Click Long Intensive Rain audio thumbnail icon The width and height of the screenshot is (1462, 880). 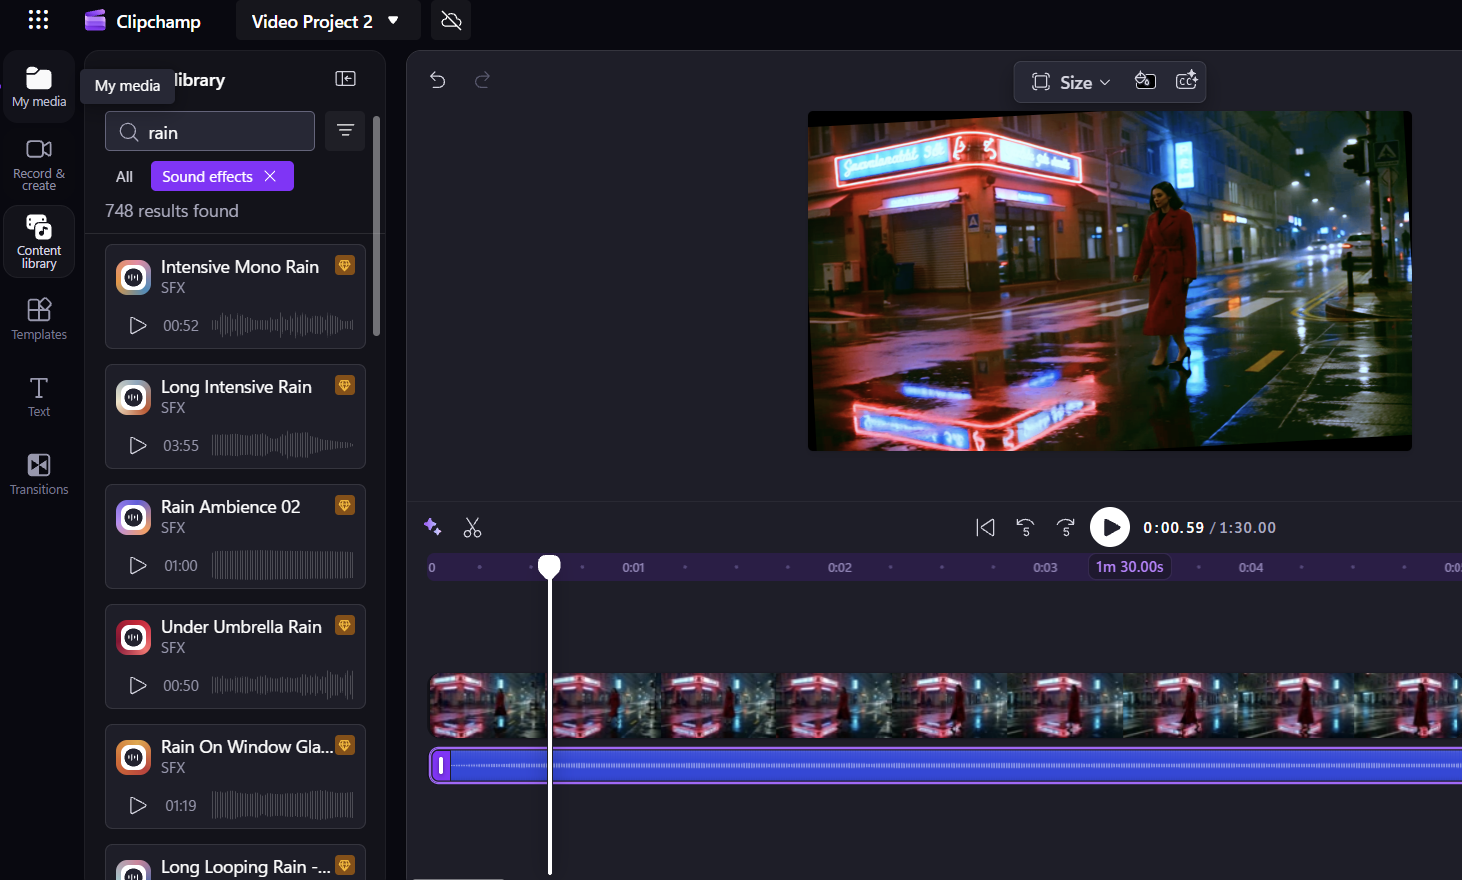[134, 397]
